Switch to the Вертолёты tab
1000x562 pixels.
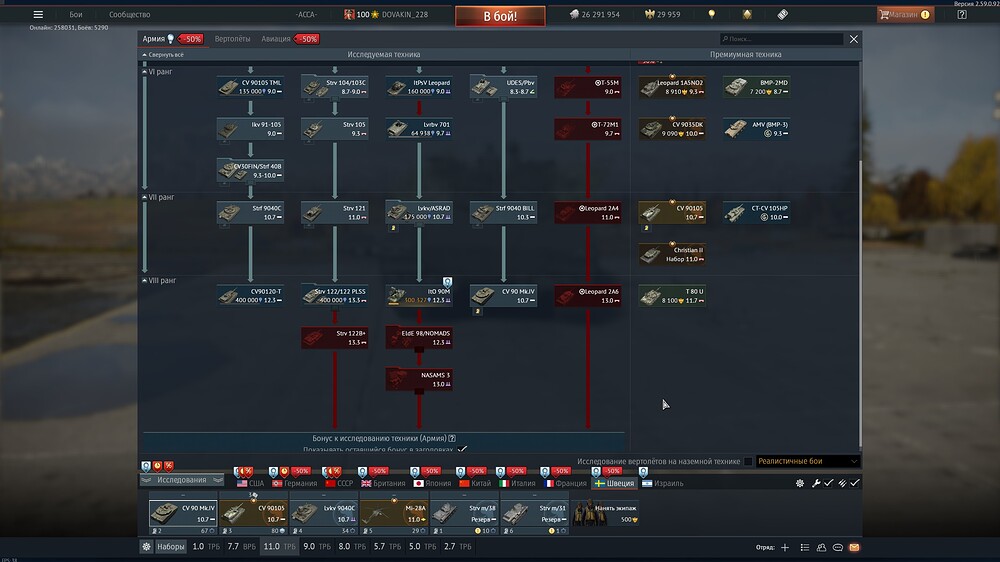pyautogui.click(x=232, y=39)
